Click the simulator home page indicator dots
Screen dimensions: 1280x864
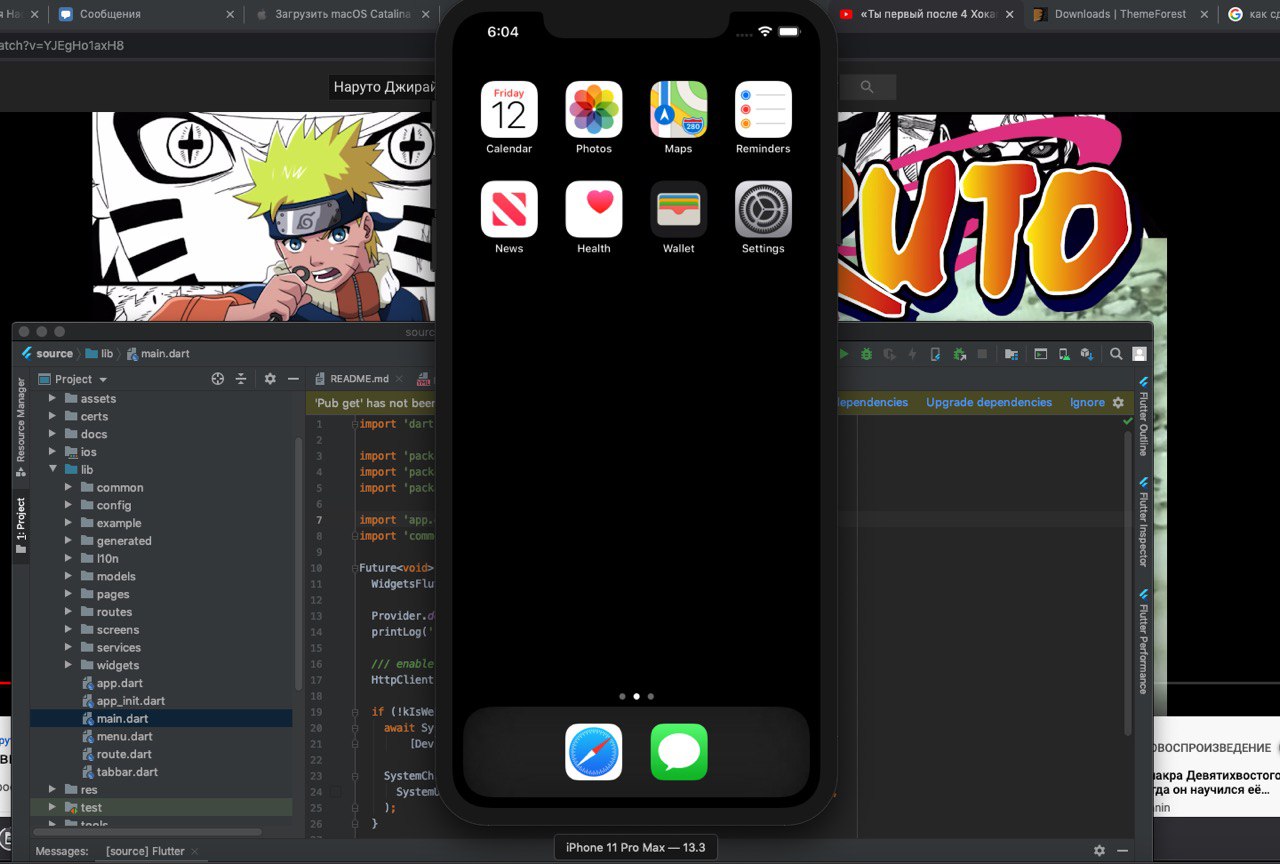coord(636,696)
